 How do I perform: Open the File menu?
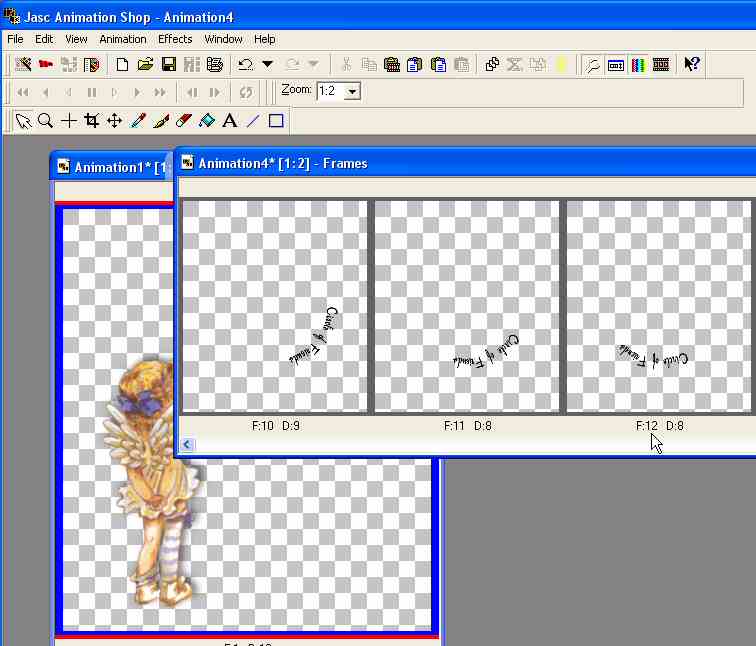[15, 39]
